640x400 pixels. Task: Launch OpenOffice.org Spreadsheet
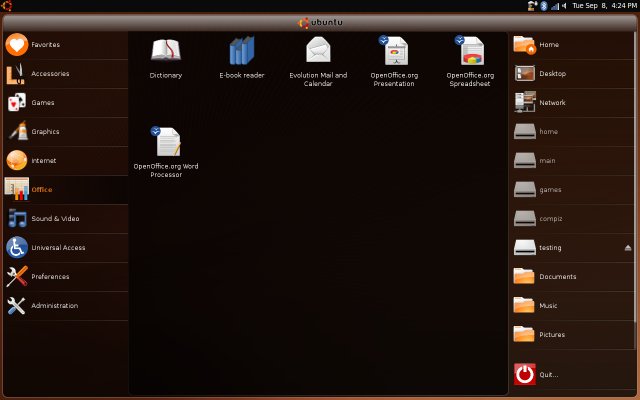(x=471, y=50)
